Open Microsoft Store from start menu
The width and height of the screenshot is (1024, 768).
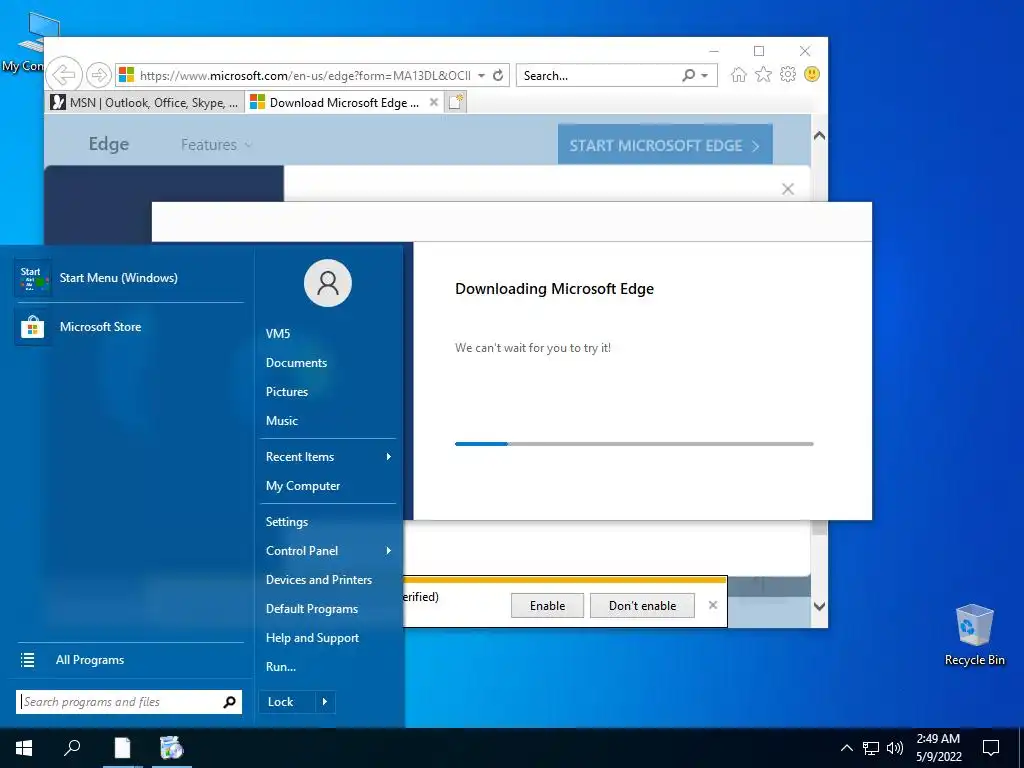[129, 327]
